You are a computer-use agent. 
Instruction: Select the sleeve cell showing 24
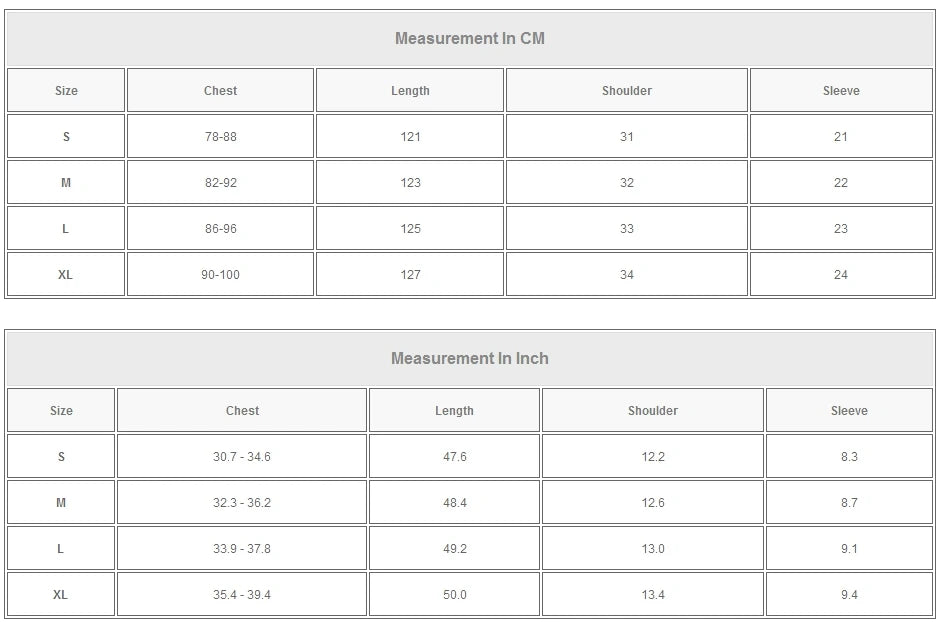[840, 275]
